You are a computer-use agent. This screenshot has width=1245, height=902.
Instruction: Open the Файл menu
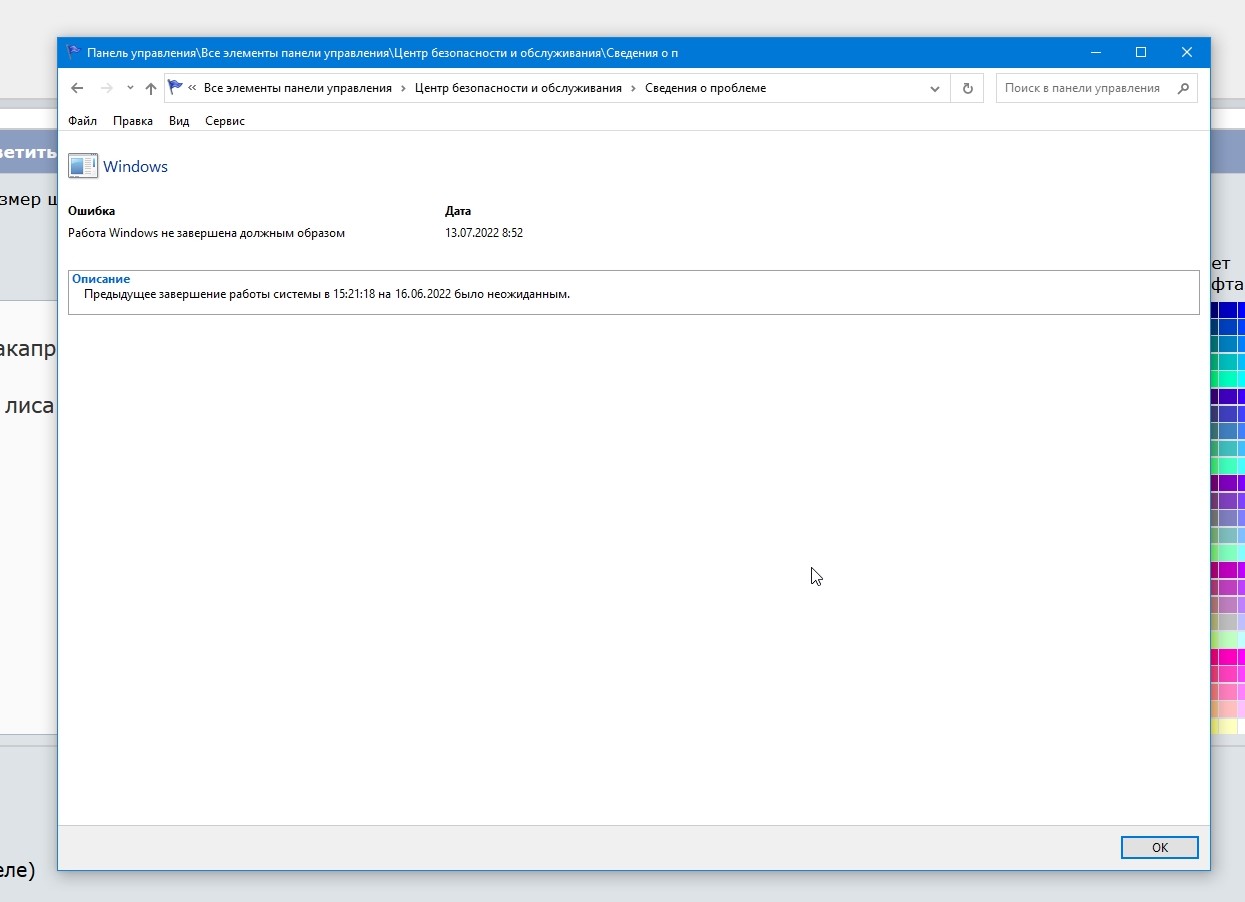point(82,121)
